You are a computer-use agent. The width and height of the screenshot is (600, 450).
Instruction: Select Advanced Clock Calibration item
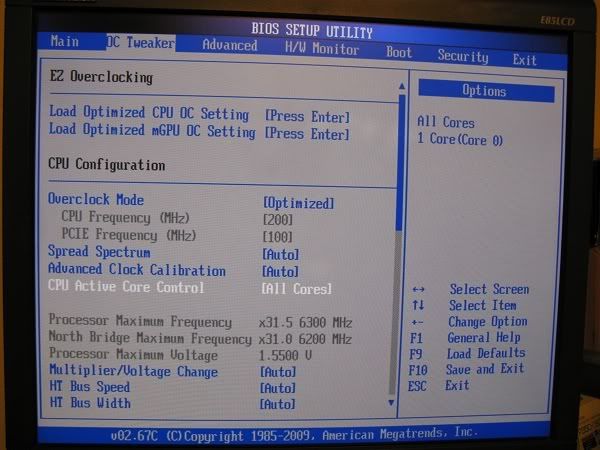click(137, 269)
